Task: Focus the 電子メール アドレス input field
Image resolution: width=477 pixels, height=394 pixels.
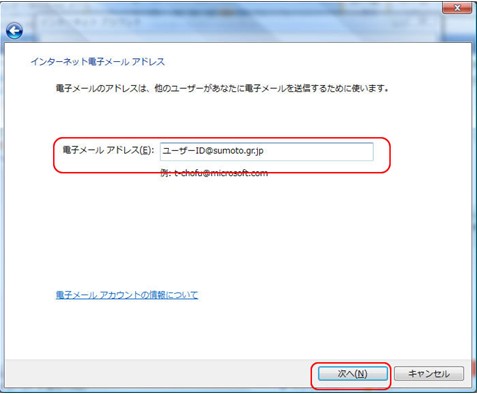Action: [x=266, y=152]
